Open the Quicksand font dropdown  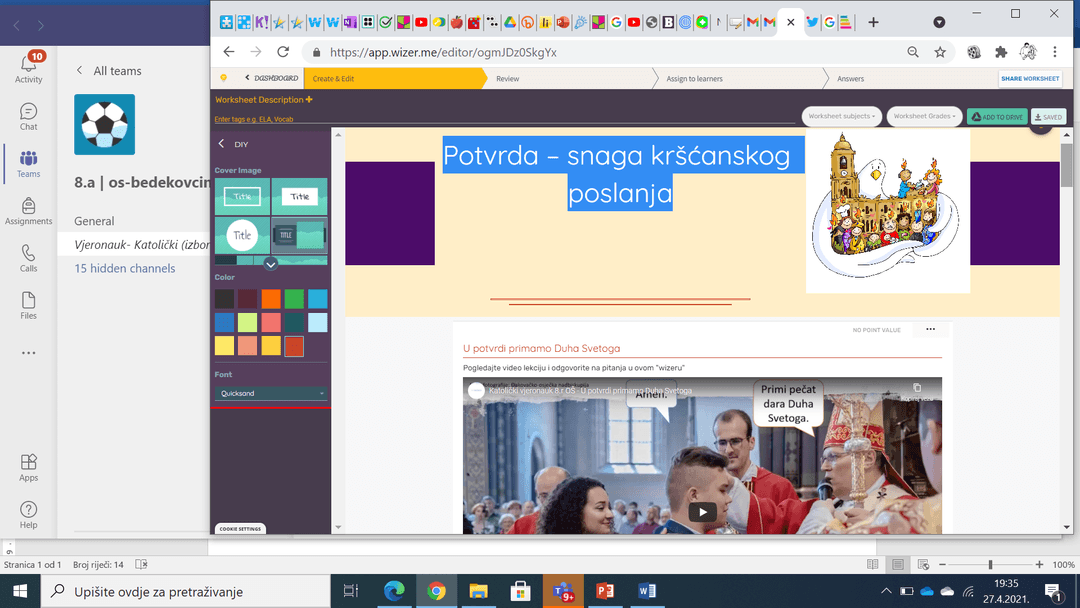coord(271,394)
